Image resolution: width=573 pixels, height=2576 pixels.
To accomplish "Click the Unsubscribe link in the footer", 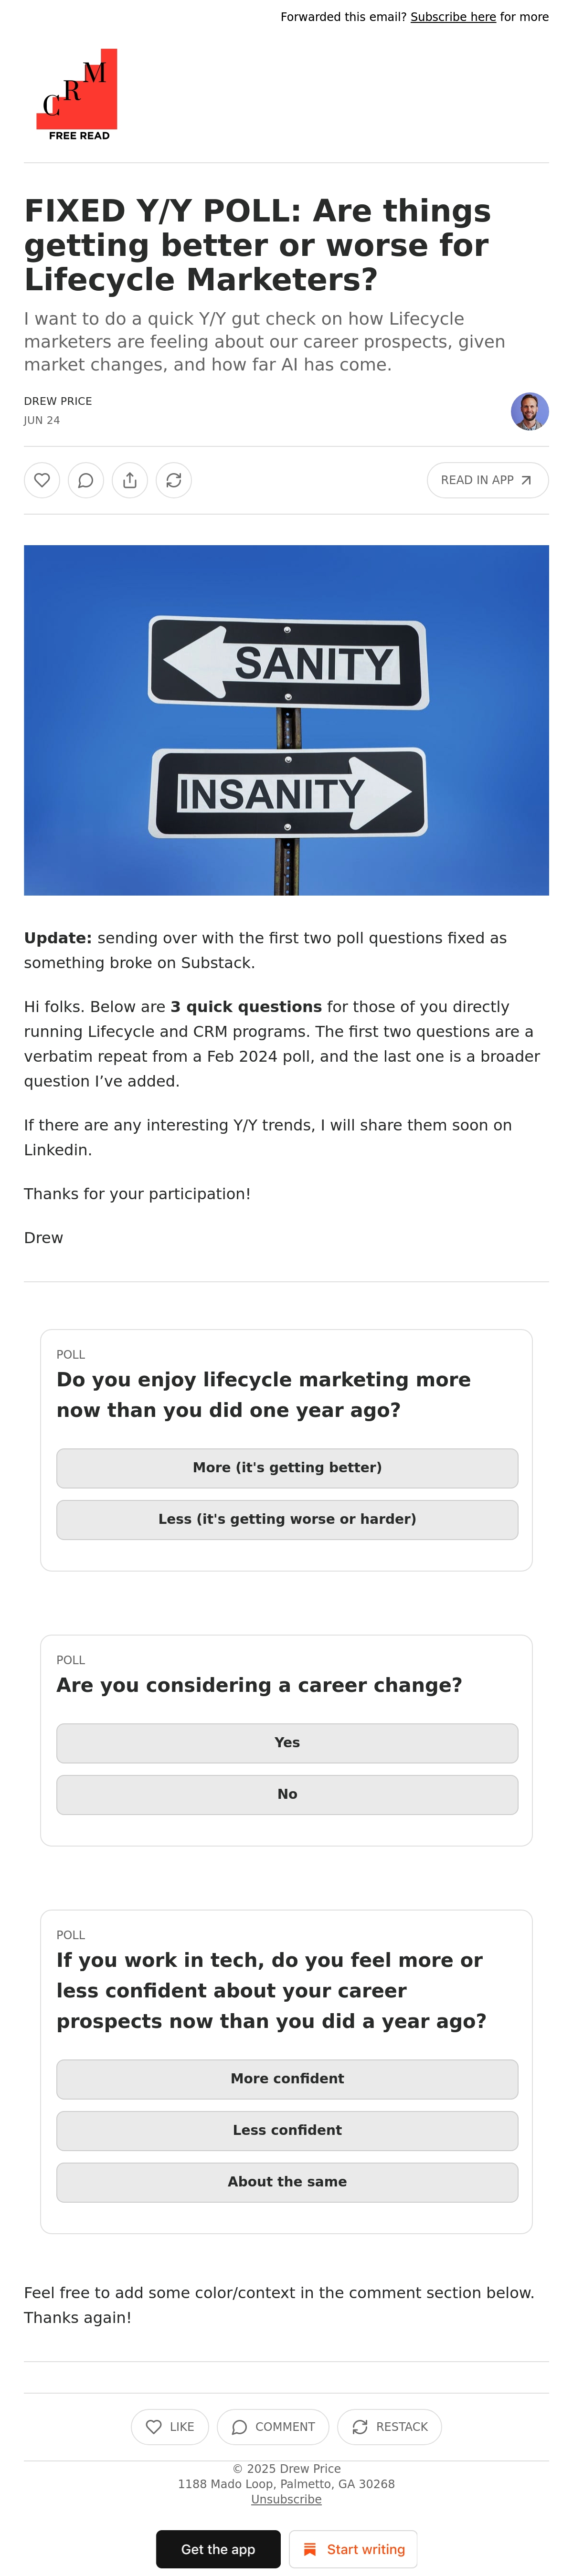I will coord(286,2499).
